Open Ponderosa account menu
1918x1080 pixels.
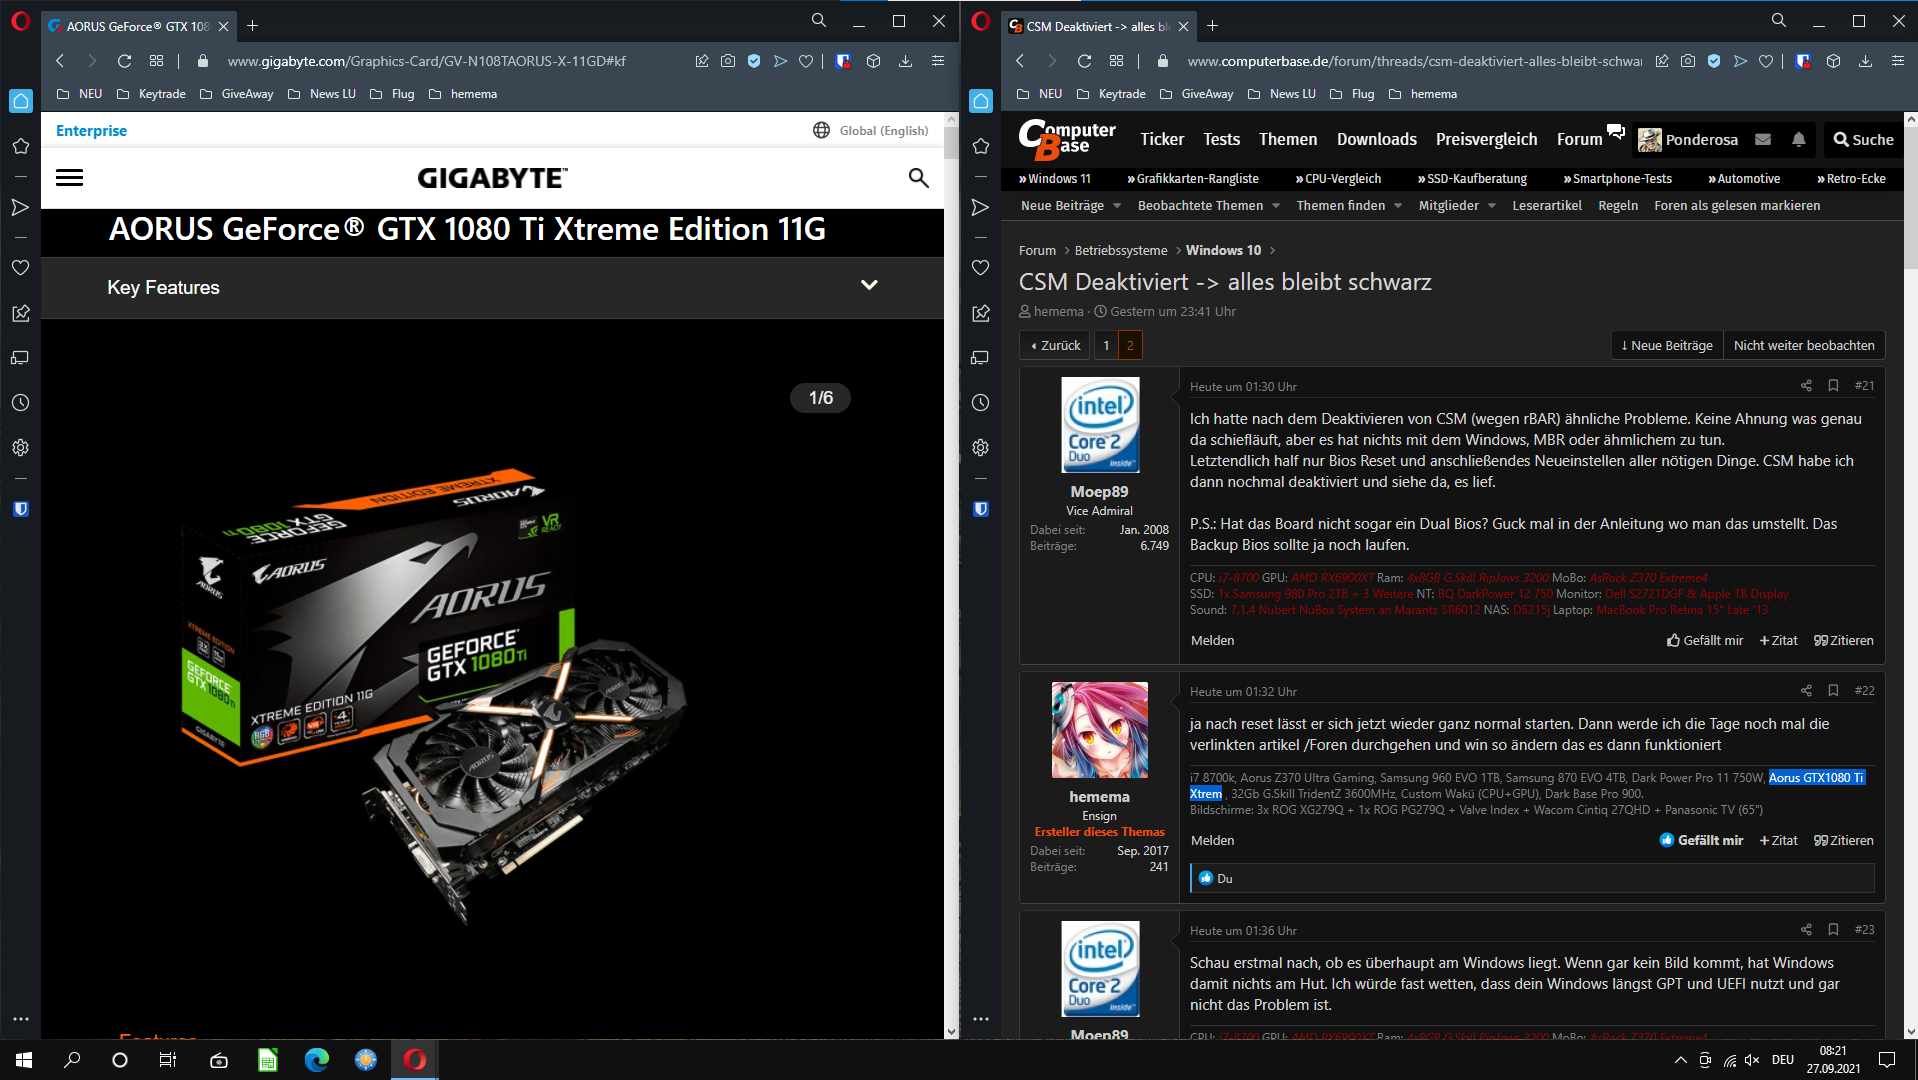(1688, 140)
